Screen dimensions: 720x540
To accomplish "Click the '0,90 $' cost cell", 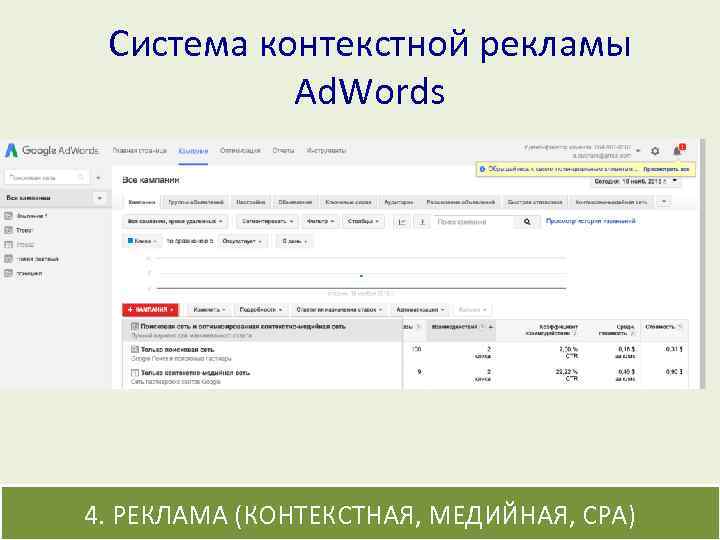I will (674, 372).
